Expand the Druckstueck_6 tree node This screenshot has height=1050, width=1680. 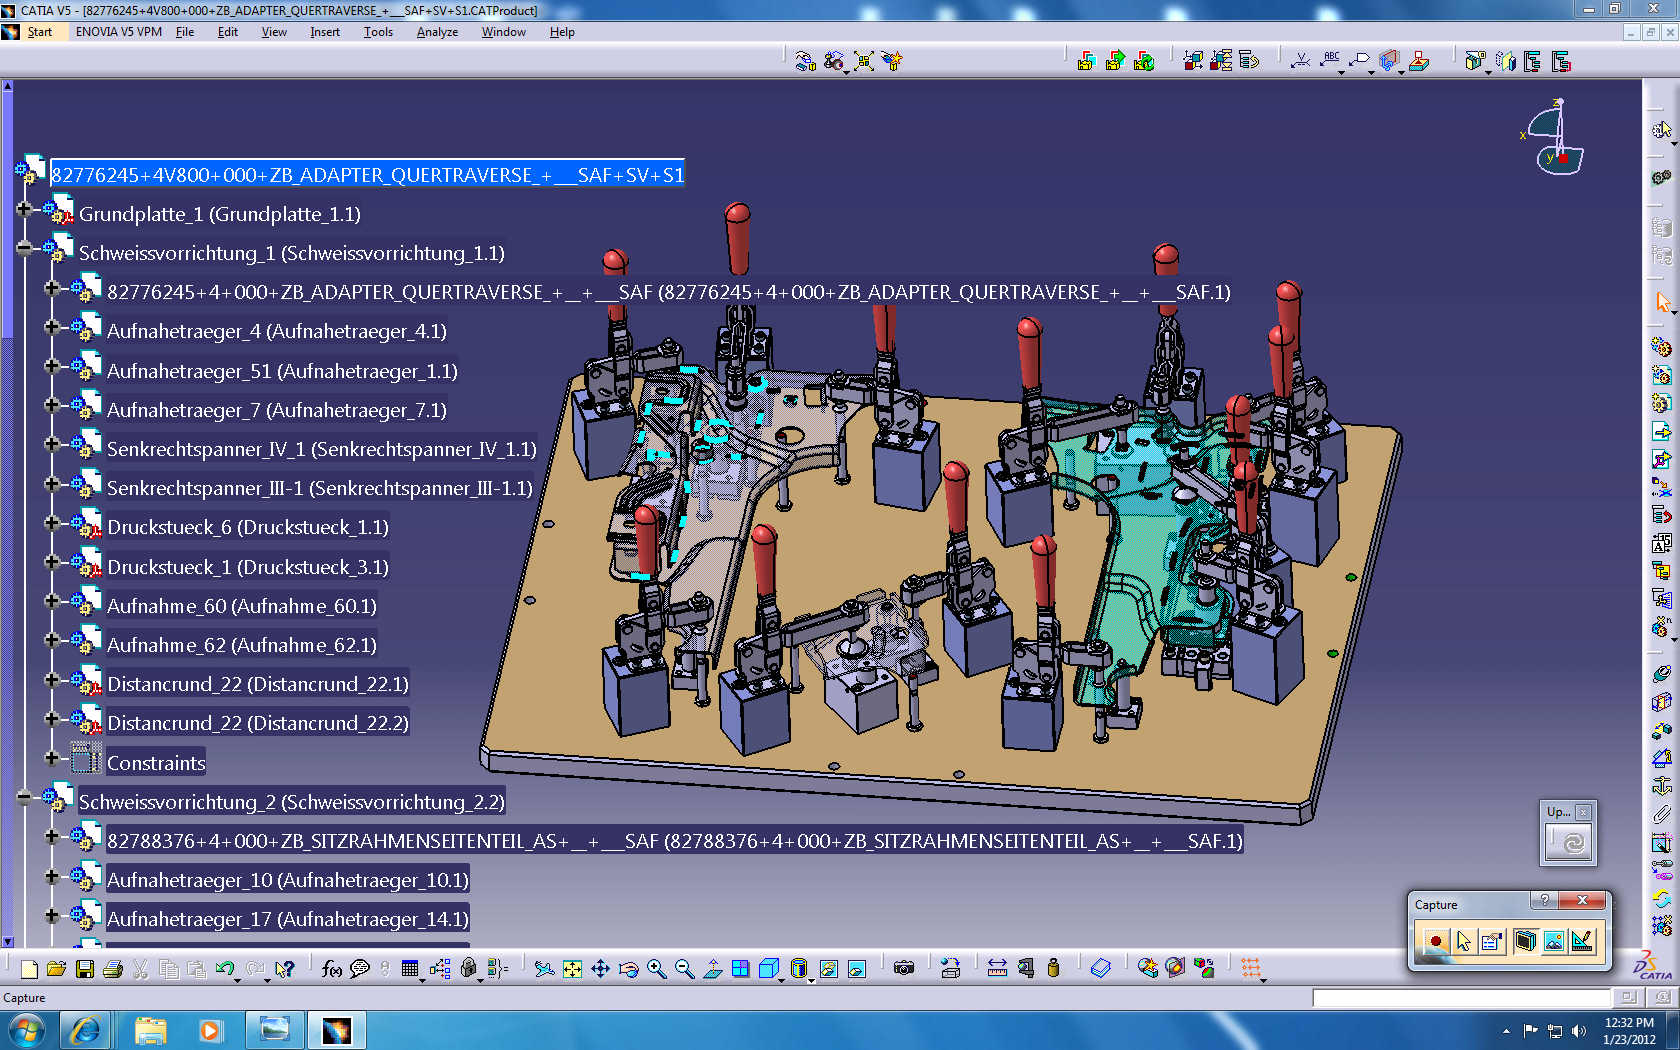click(x=52, y=523)
